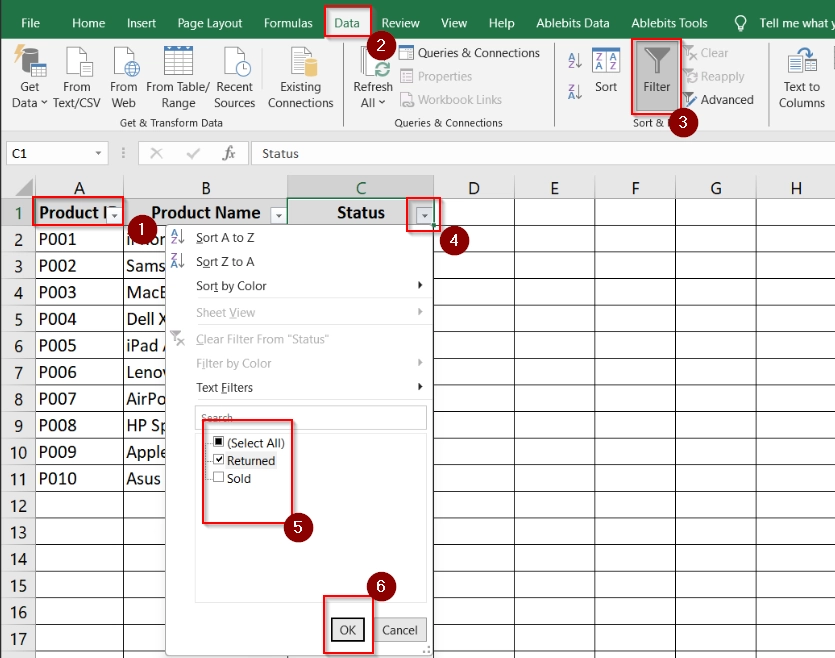Screen dimensions: 835x658
Task: Open the Get Data menu
Action: (30, 77)
